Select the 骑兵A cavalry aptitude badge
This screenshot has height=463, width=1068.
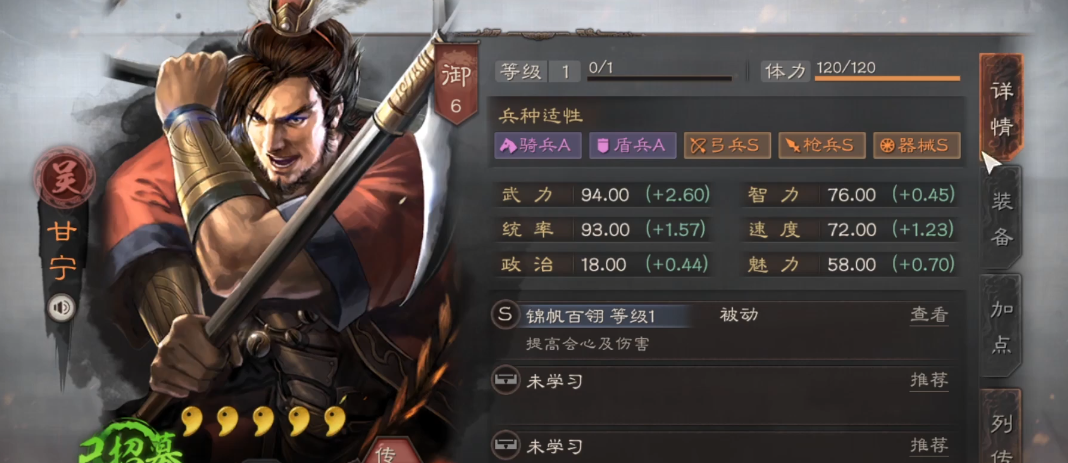pyautogui.click(x=537, y=146)
